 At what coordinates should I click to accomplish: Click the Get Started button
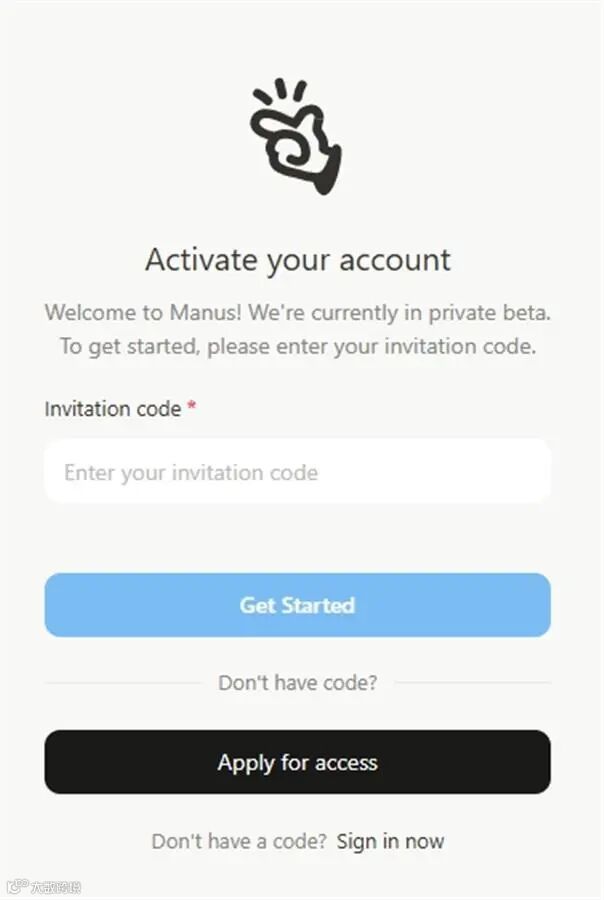297,605
